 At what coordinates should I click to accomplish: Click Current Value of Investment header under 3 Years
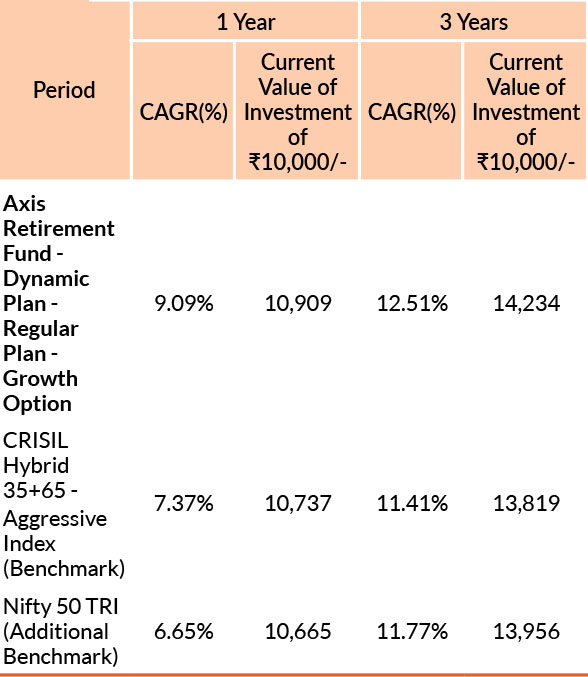tap(525, 112)
